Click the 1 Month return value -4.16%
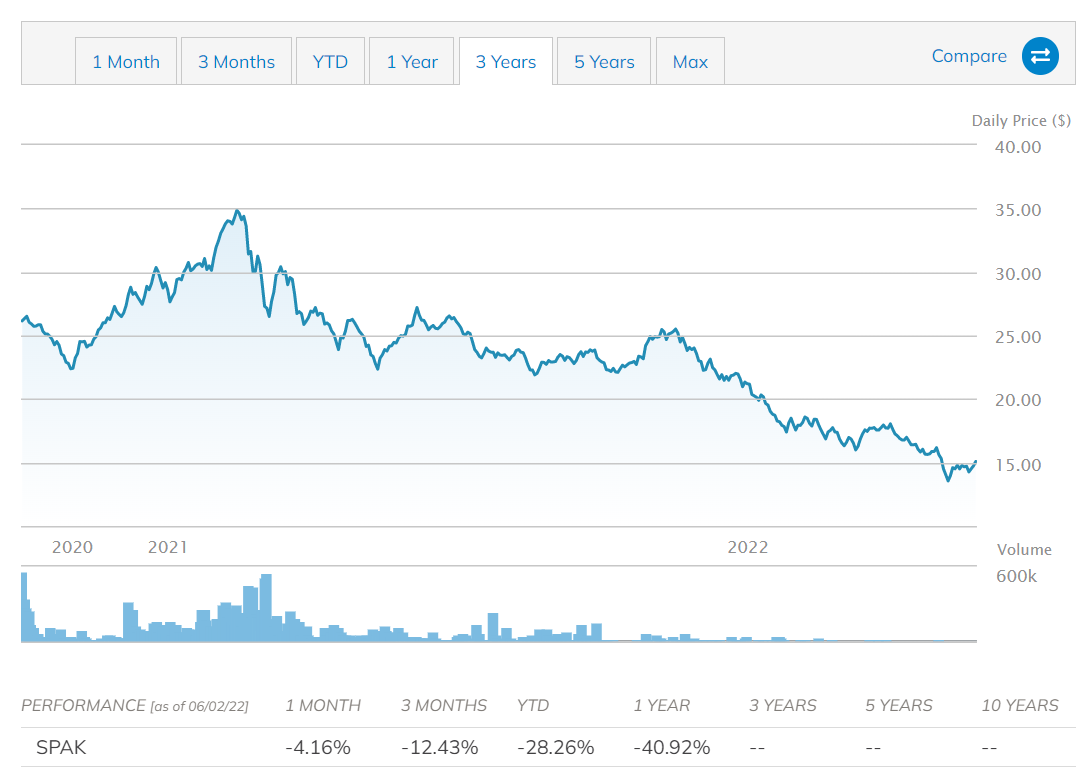 (318, 748)
